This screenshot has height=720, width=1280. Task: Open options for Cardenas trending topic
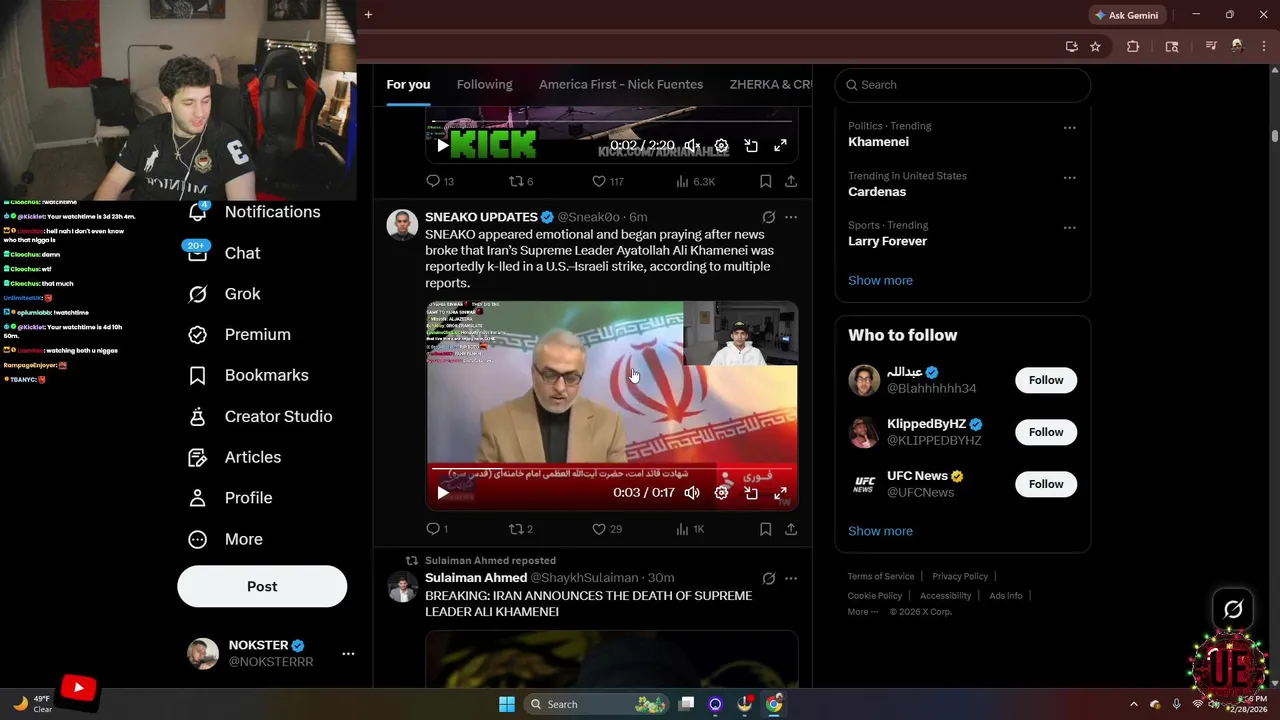pos(1069,178)
